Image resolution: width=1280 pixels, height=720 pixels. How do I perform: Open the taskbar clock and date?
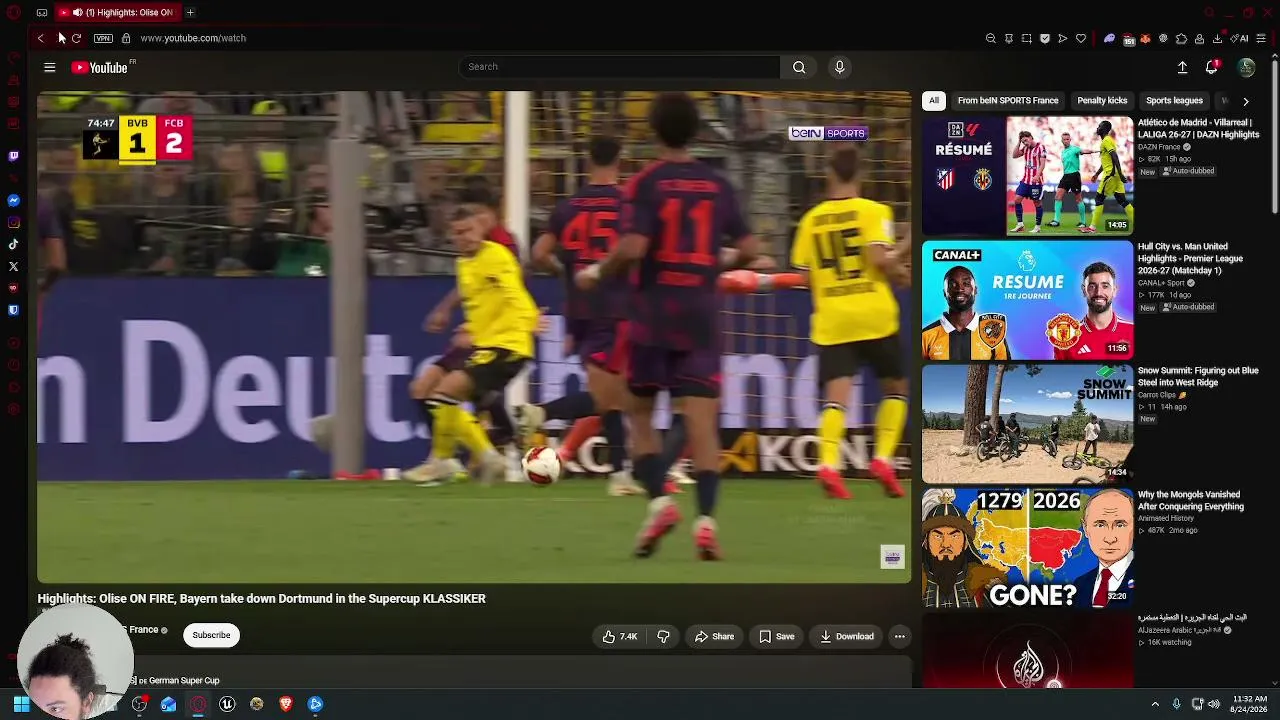1250,704
